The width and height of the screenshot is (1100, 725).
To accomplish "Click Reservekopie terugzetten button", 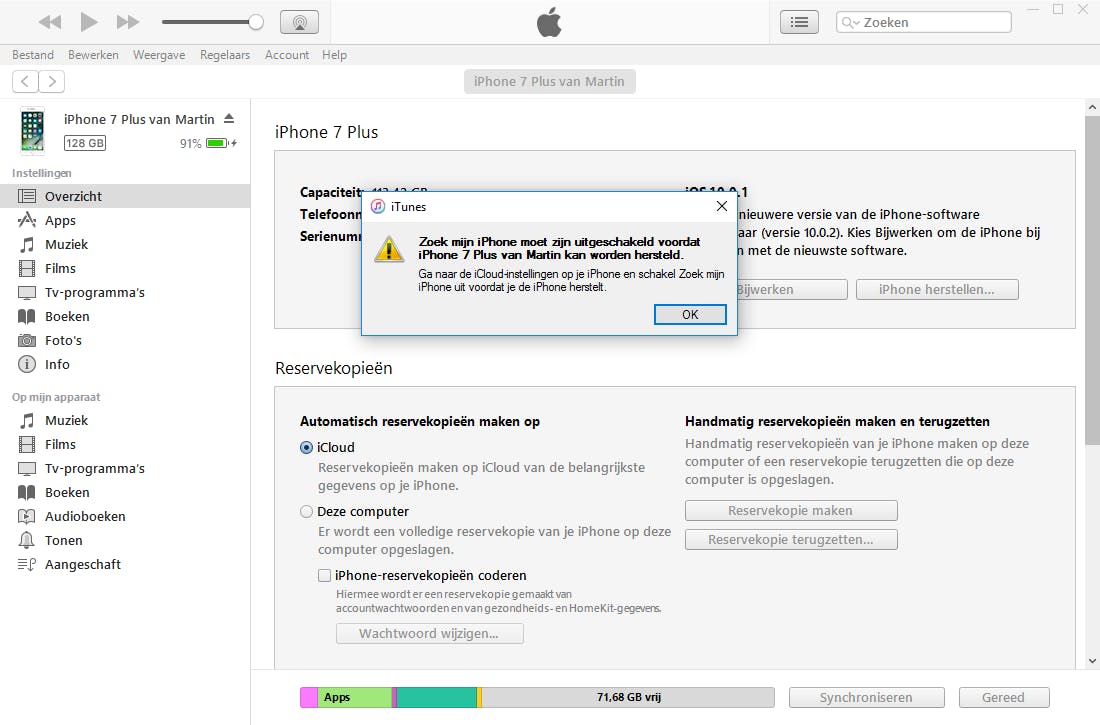I will click(791, 540).
